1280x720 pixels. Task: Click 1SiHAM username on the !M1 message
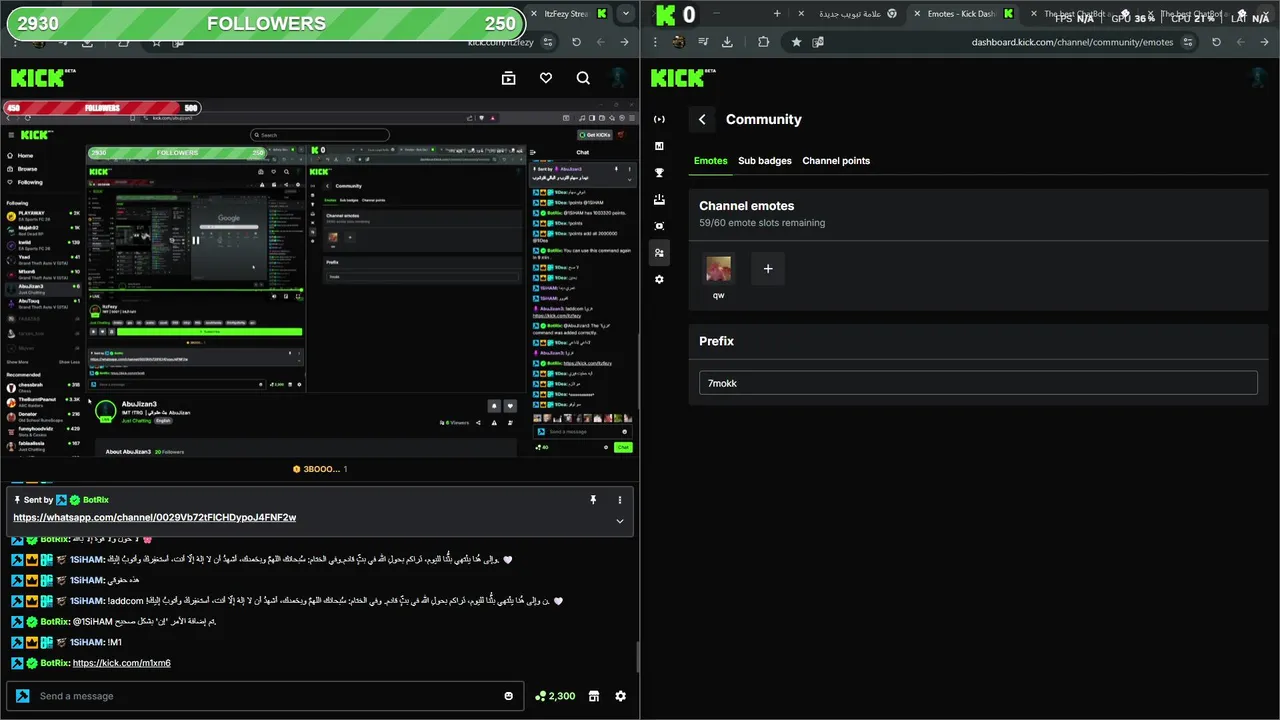[87, 642]
